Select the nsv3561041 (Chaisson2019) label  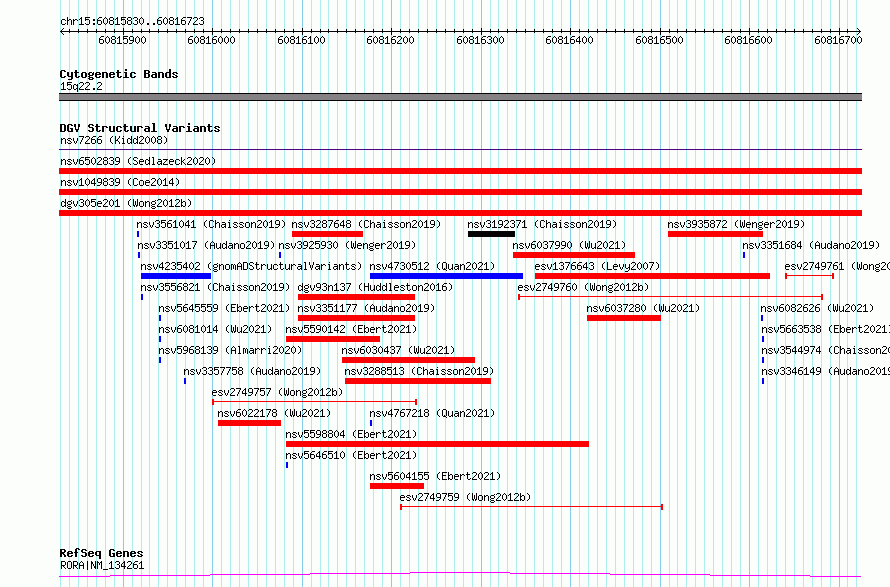point(211,224)
